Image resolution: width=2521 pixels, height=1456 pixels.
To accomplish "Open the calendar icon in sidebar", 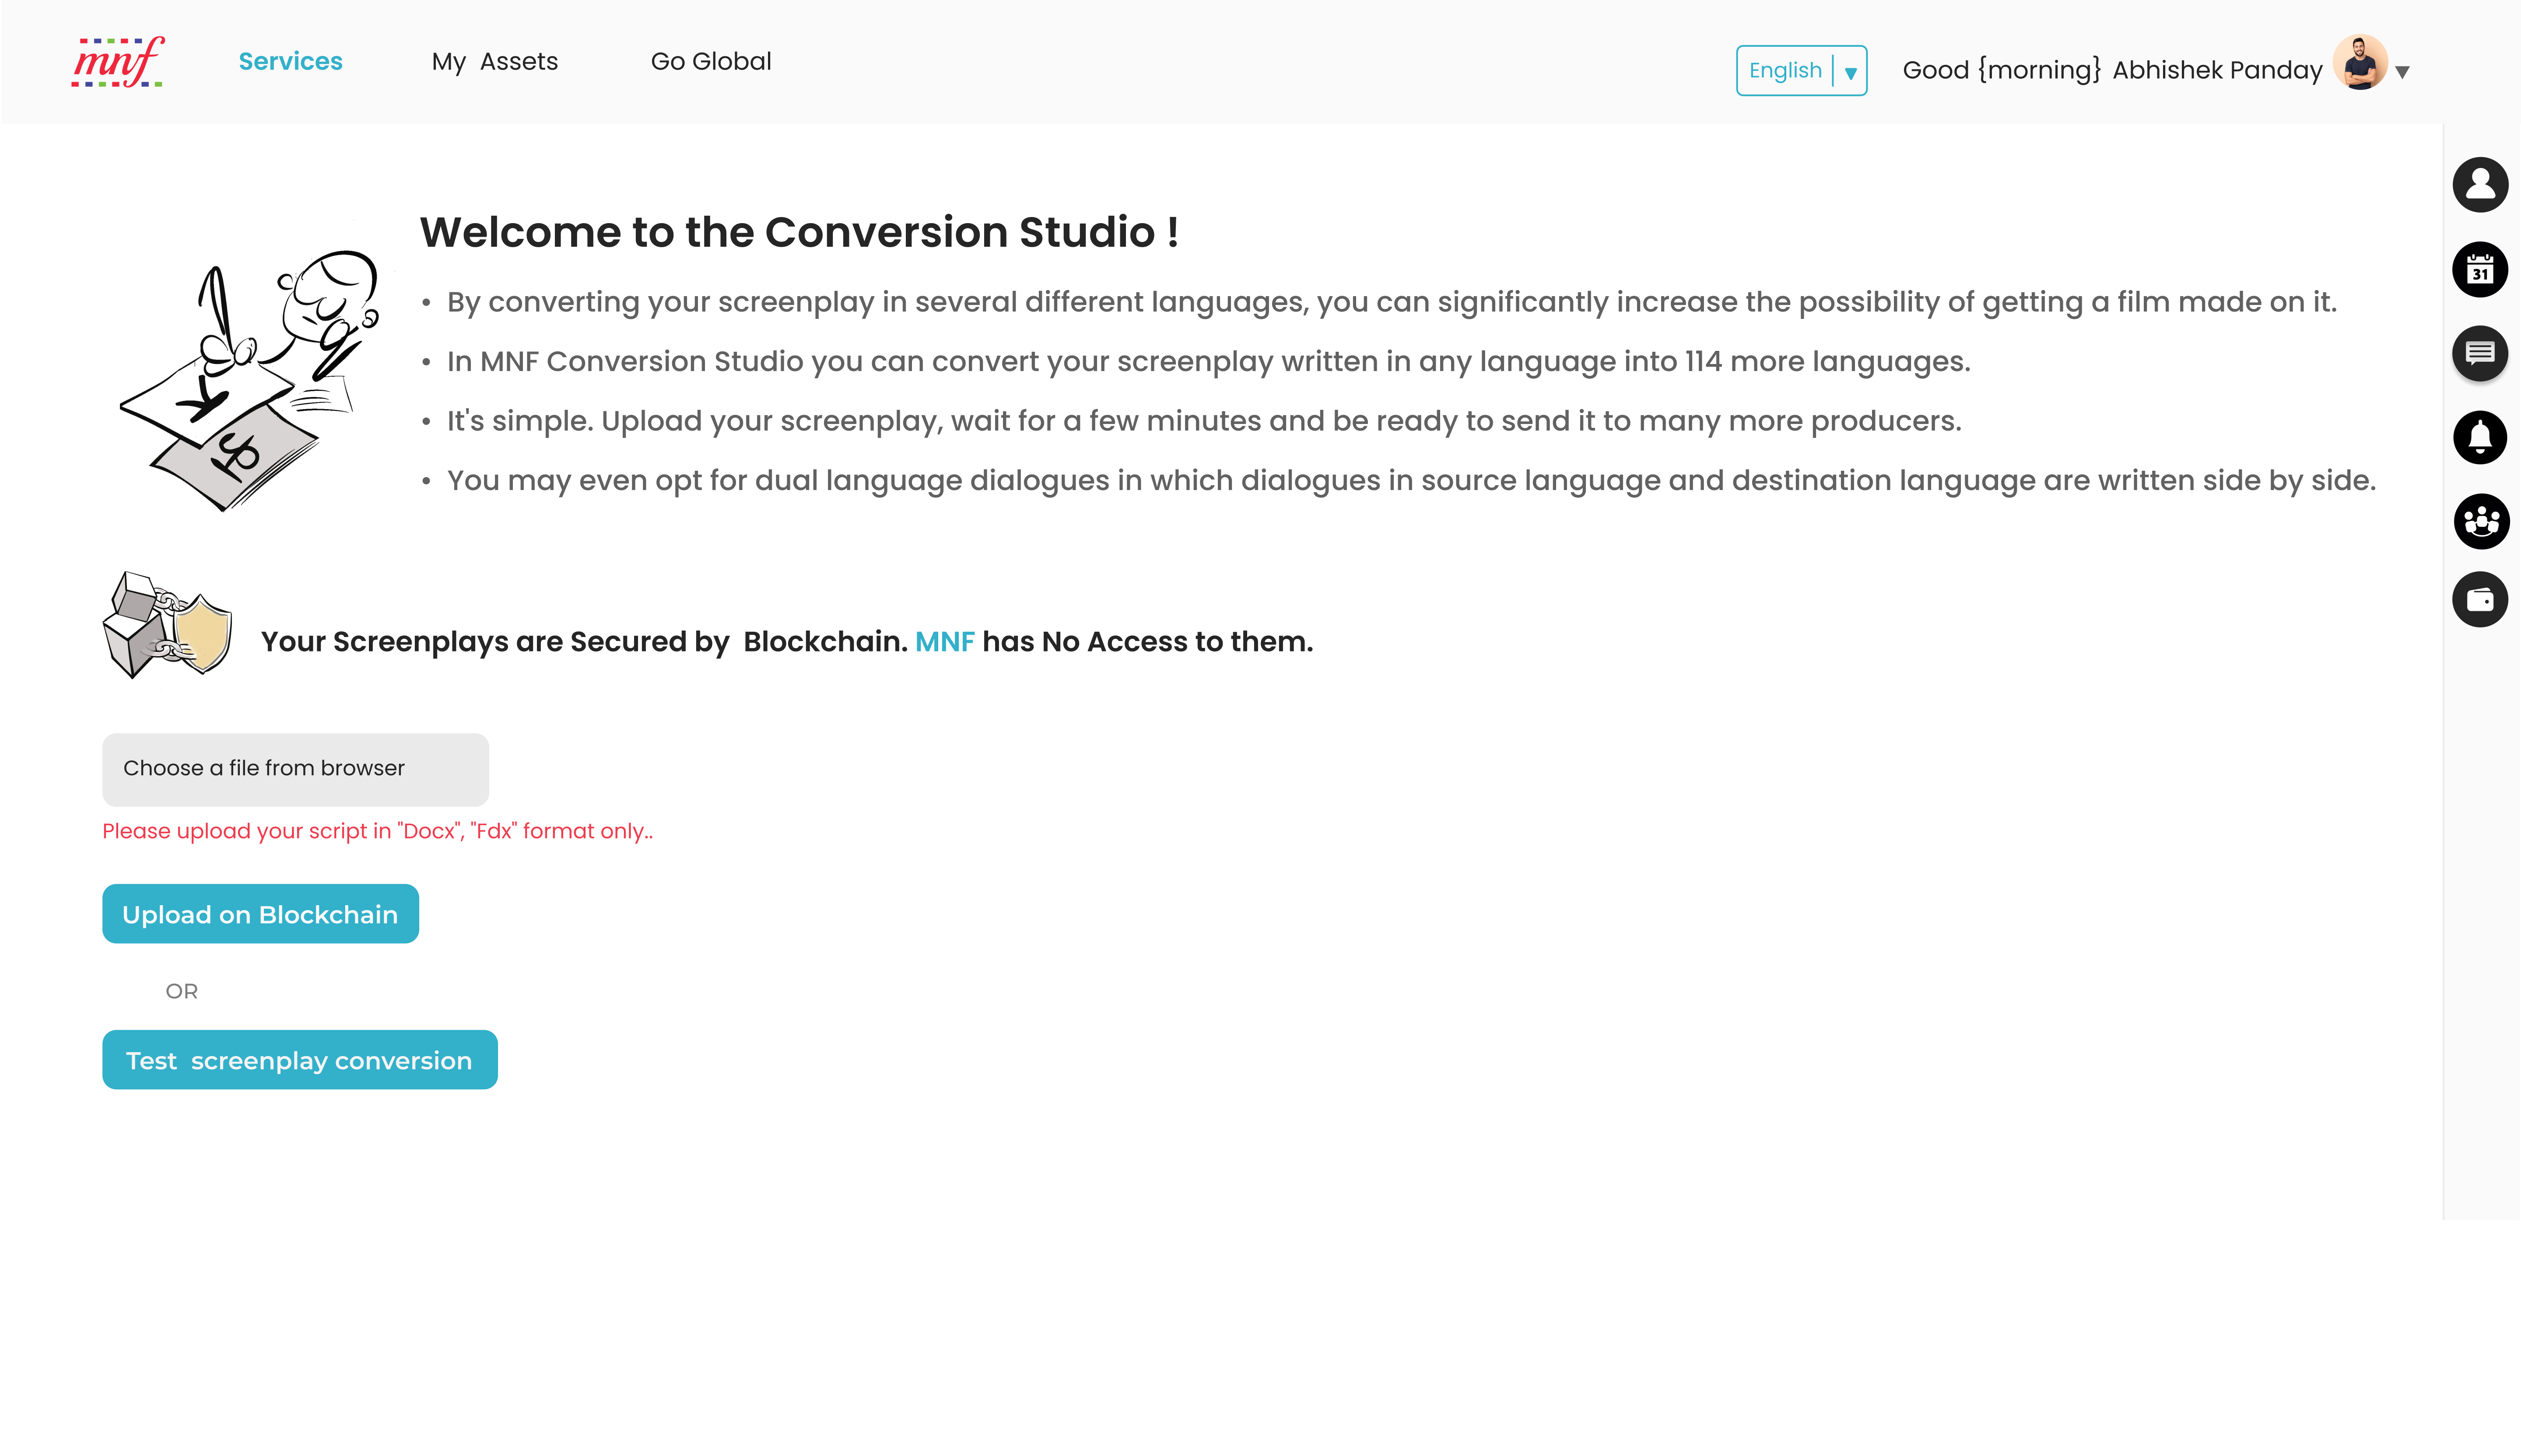I will (2479, 269).
